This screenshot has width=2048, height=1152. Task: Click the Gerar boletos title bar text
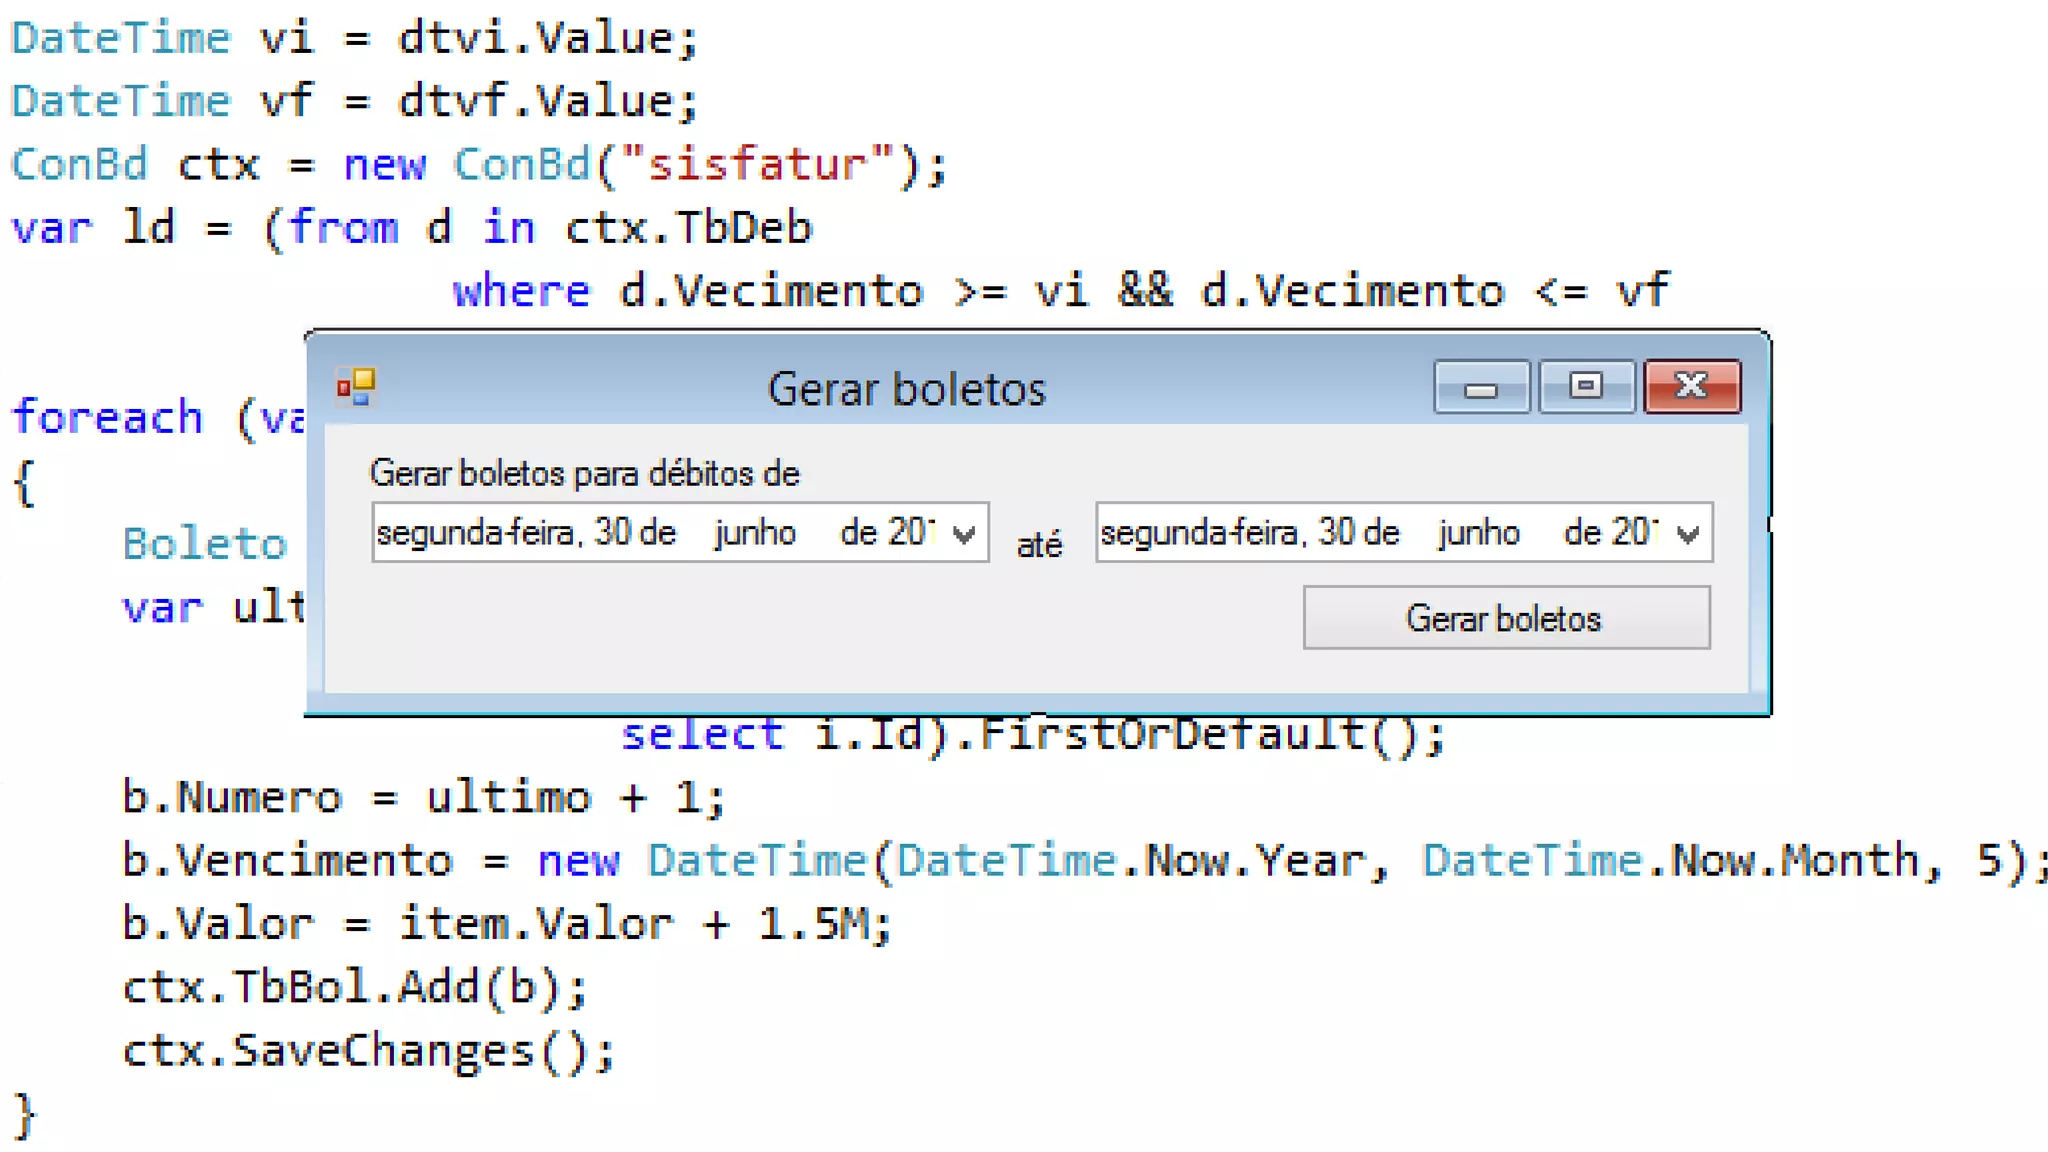(906, 389)
